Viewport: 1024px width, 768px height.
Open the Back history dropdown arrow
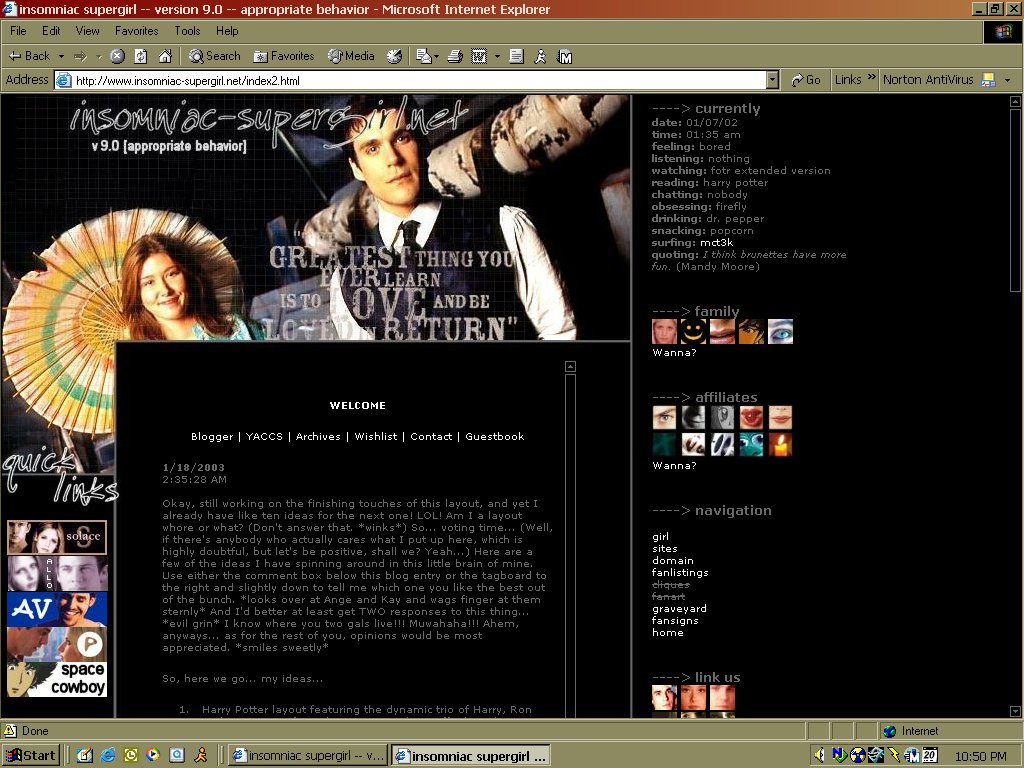pos(61,57)
